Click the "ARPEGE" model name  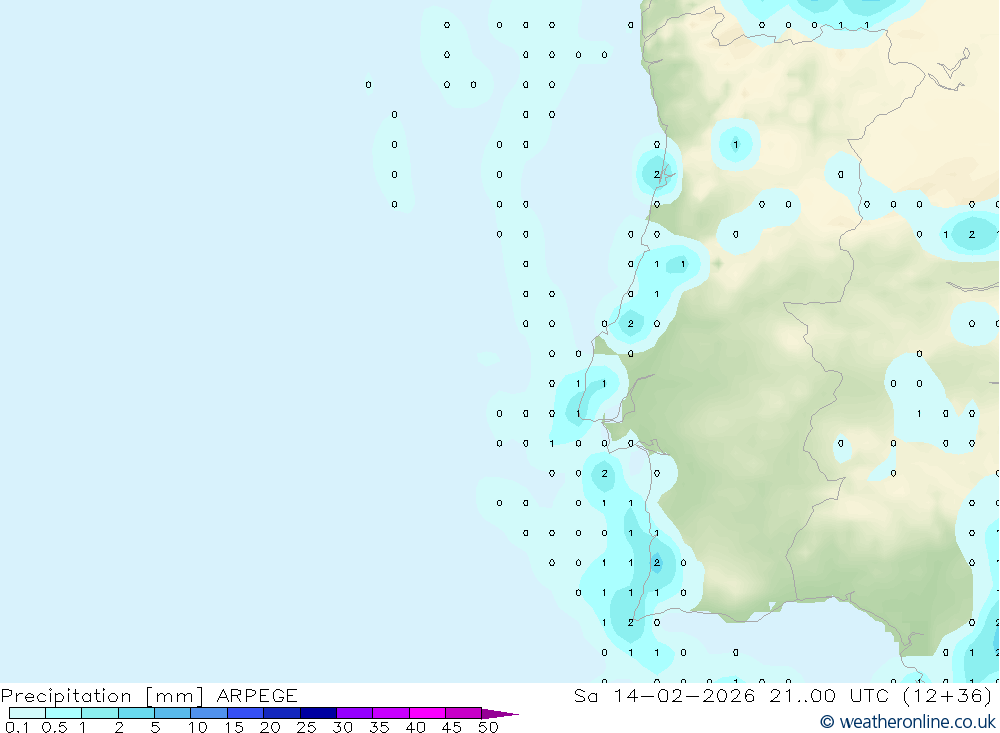pyautogui.click(x=257, y=695)
